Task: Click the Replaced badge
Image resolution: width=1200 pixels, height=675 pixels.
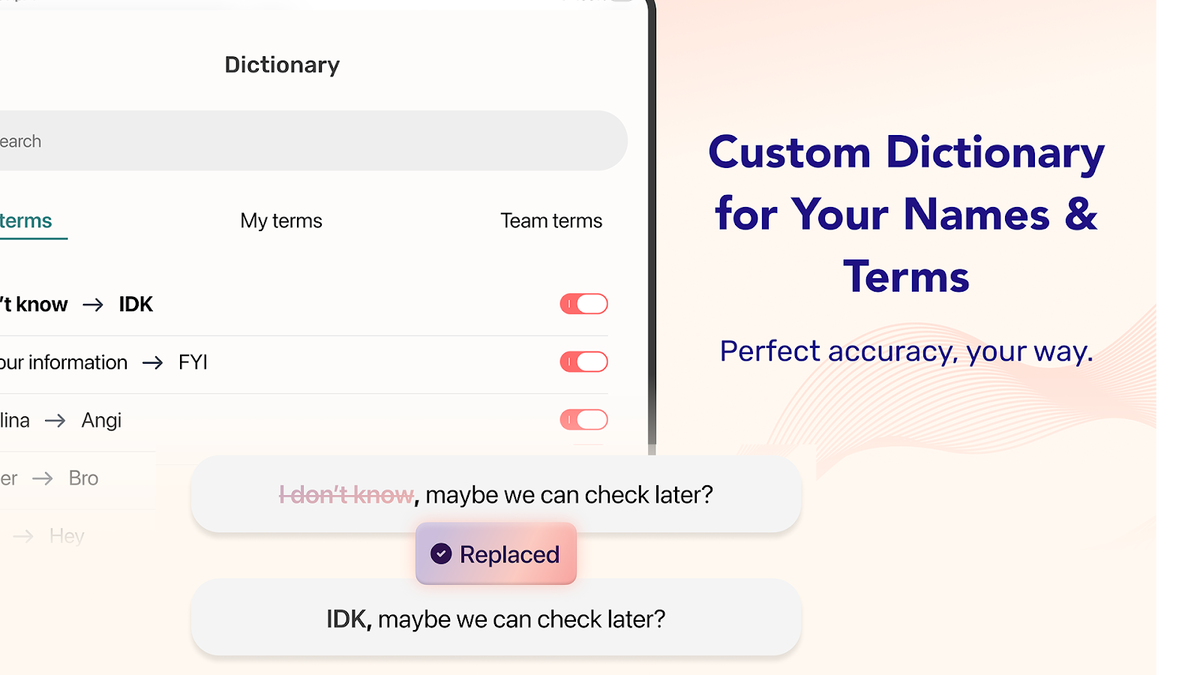Action: [x=495, y=553]
